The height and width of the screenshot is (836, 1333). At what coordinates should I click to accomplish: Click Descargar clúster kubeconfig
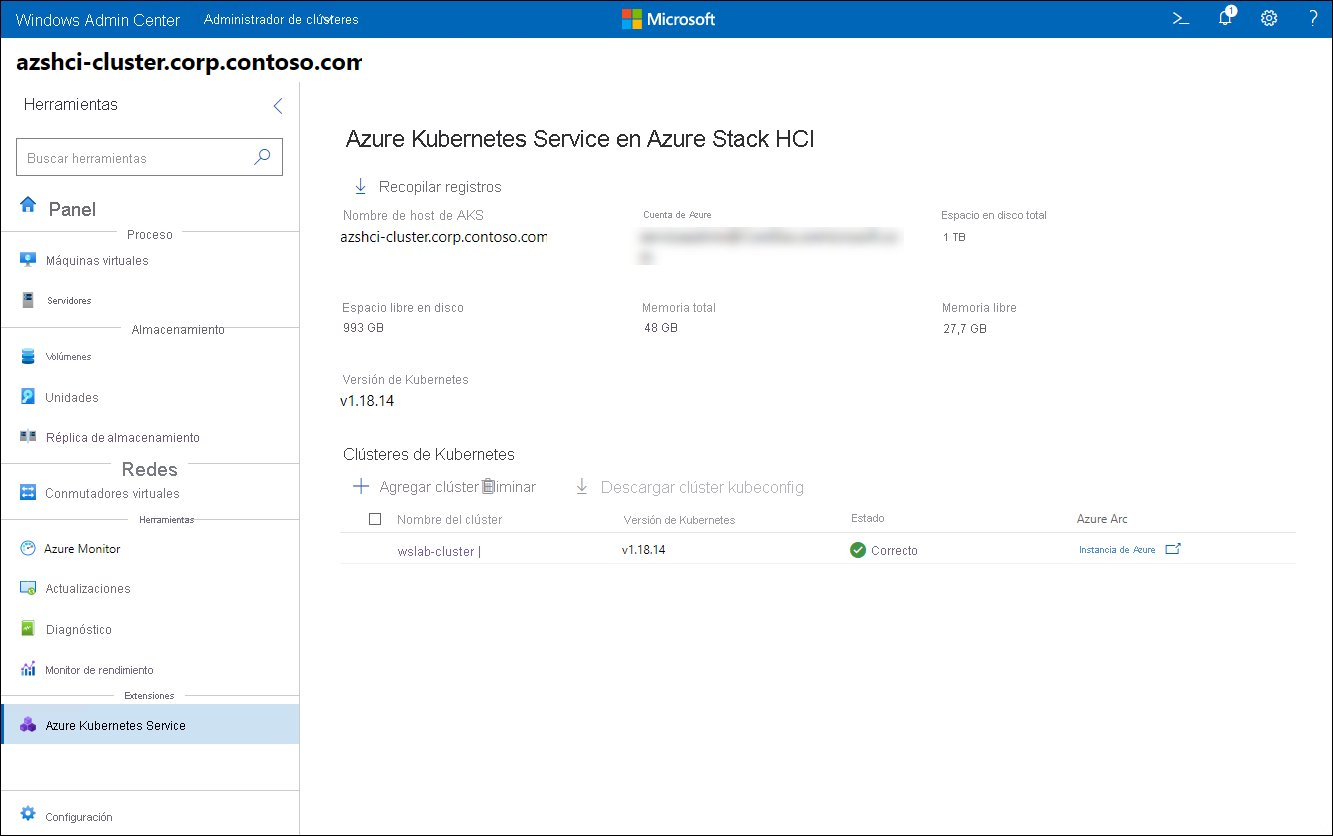702,487
